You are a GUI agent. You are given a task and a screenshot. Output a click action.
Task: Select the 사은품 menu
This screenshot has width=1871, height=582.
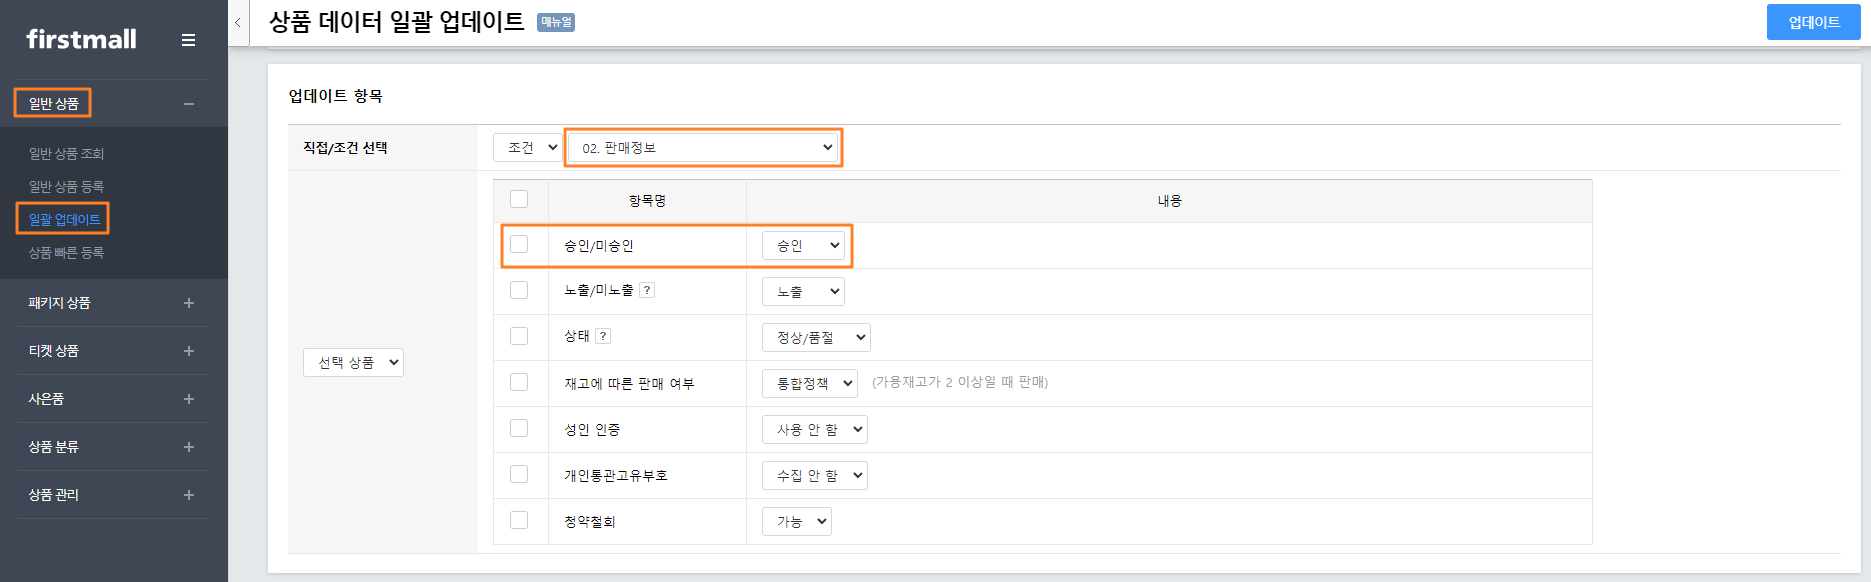[46, 399]
